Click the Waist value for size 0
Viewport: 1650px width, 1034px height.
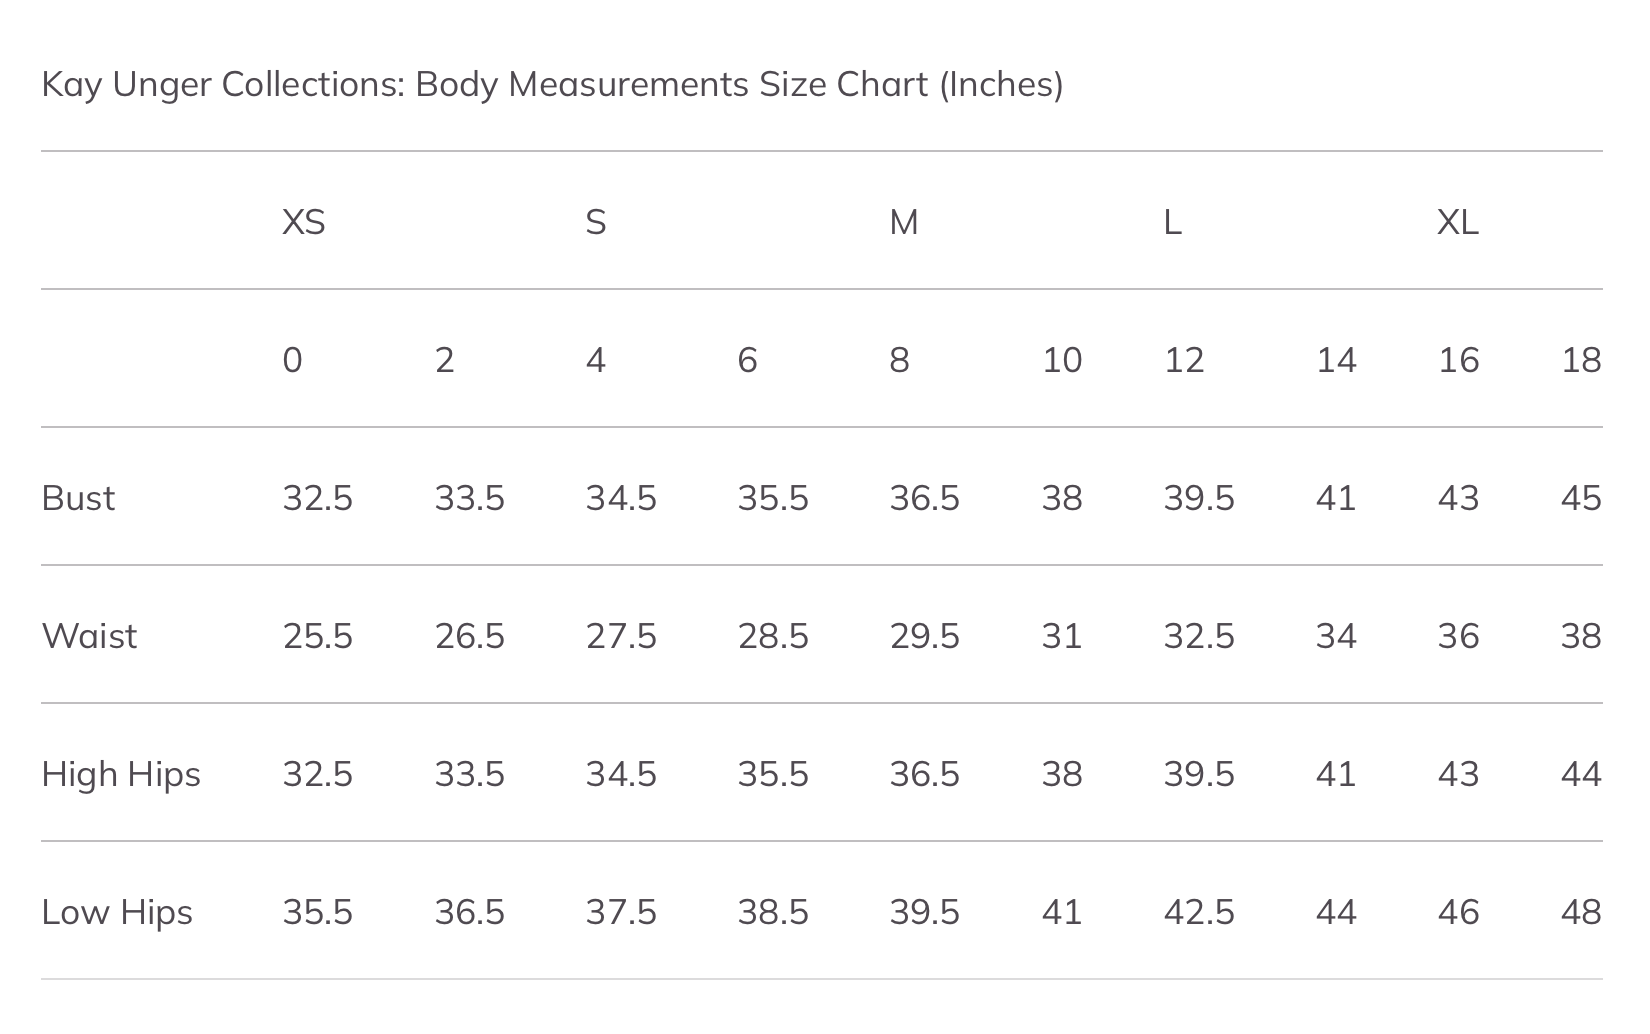[318, 636]
